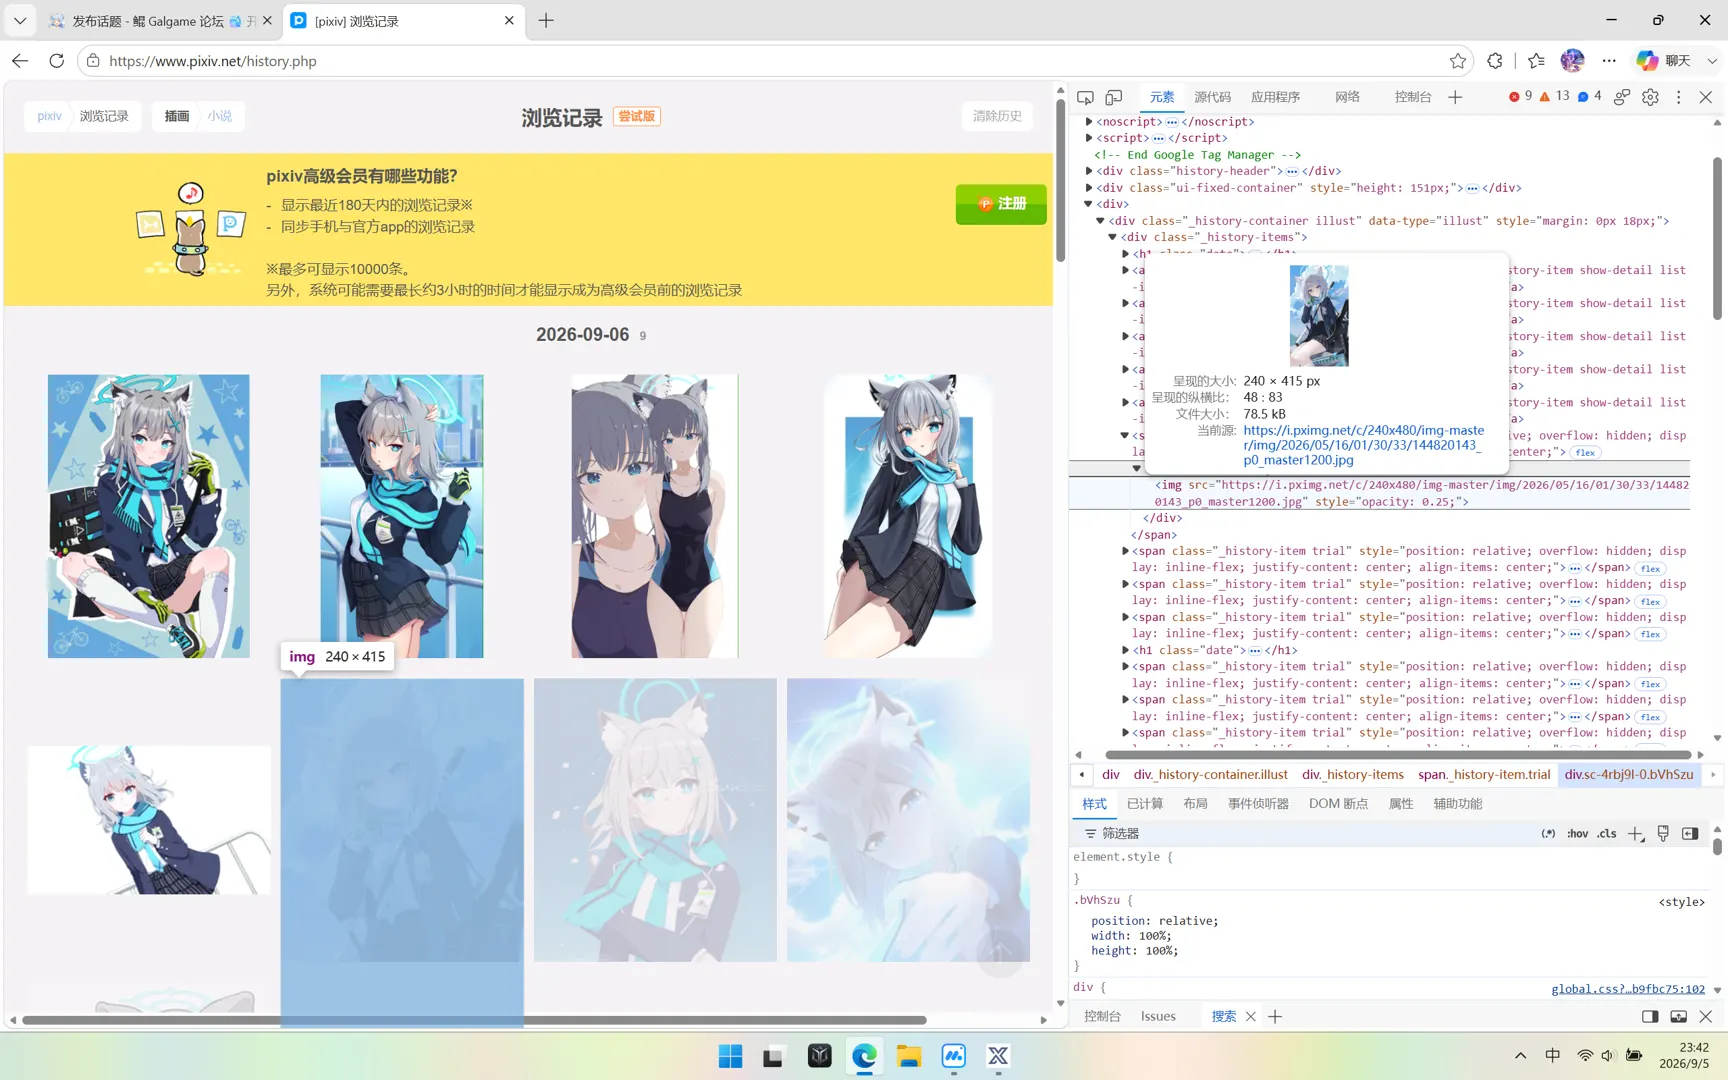Click the Edge browser taskbar icon
1728x1080 pixels.
pos(864,1056)
